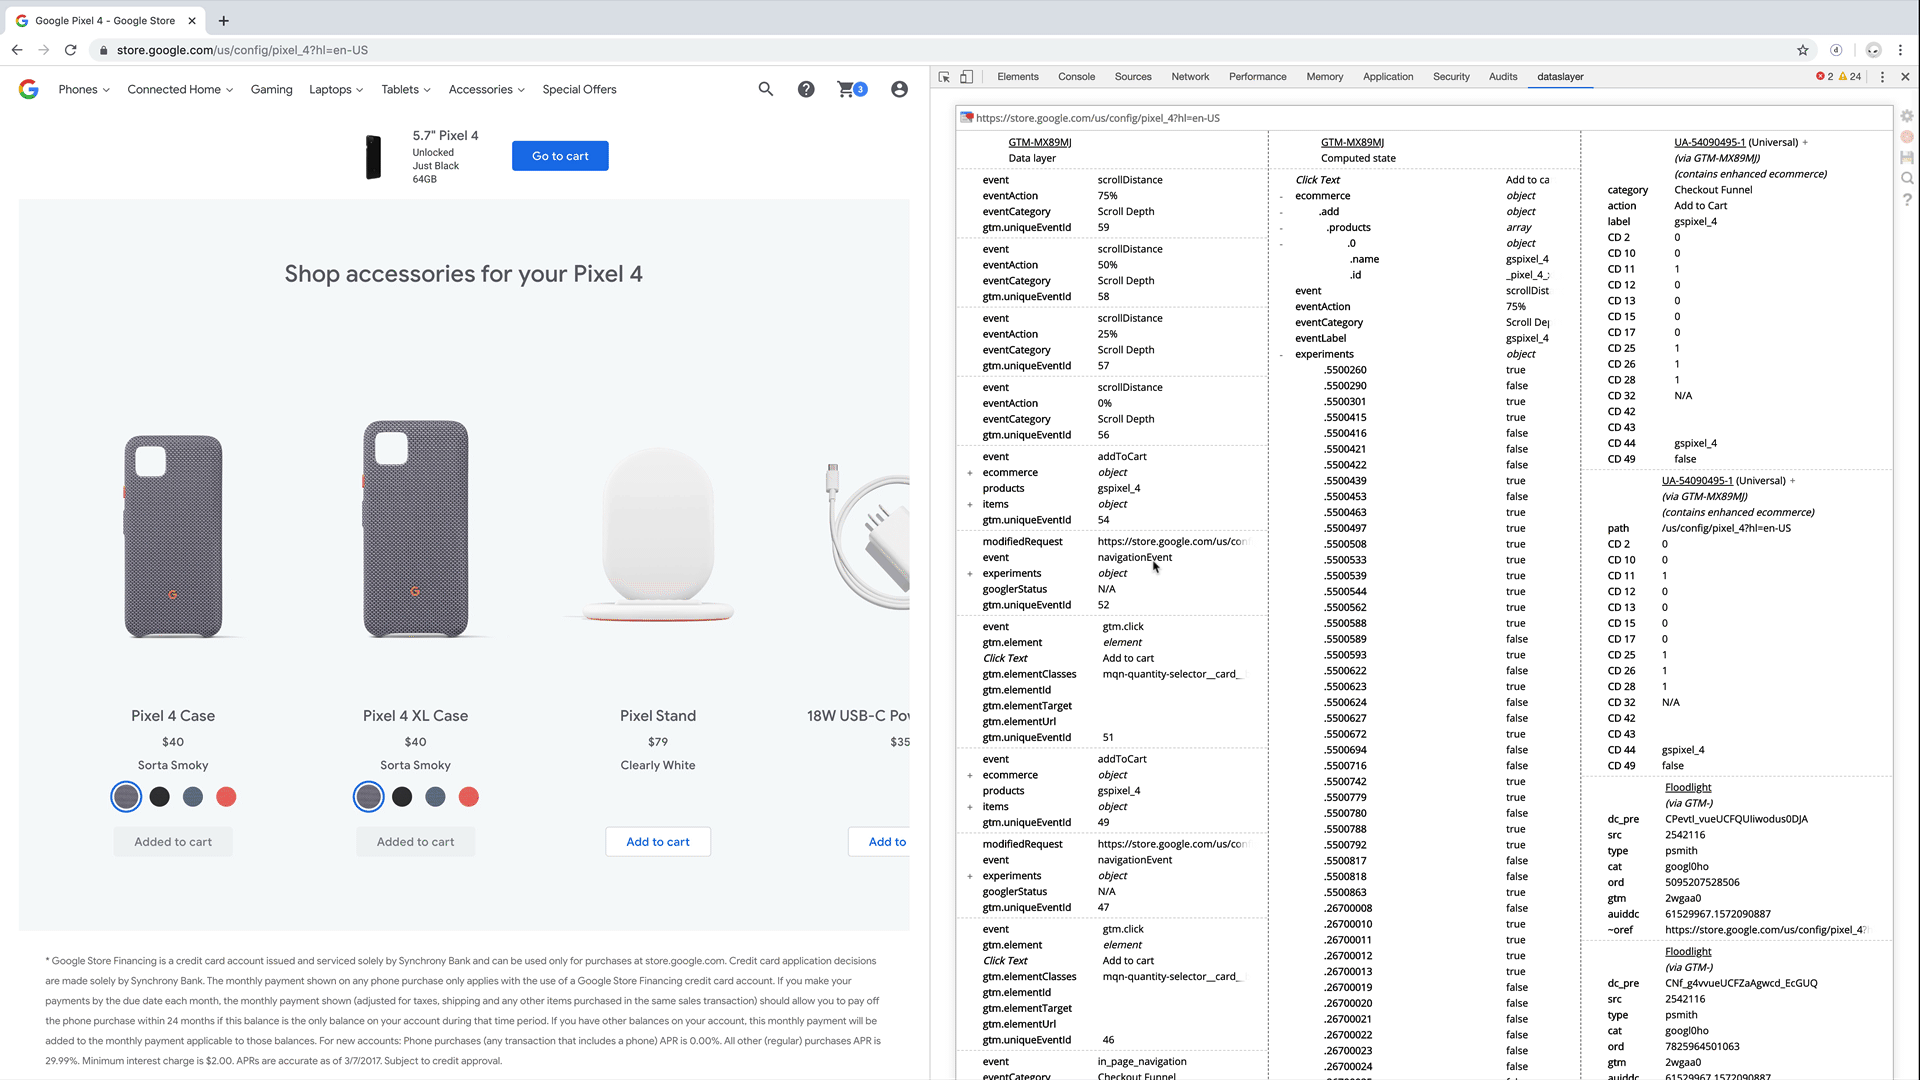This screenshot has width=1920, height=1080.
Task: Switch to DevTools Application tab
Action: coord(1388,77)
